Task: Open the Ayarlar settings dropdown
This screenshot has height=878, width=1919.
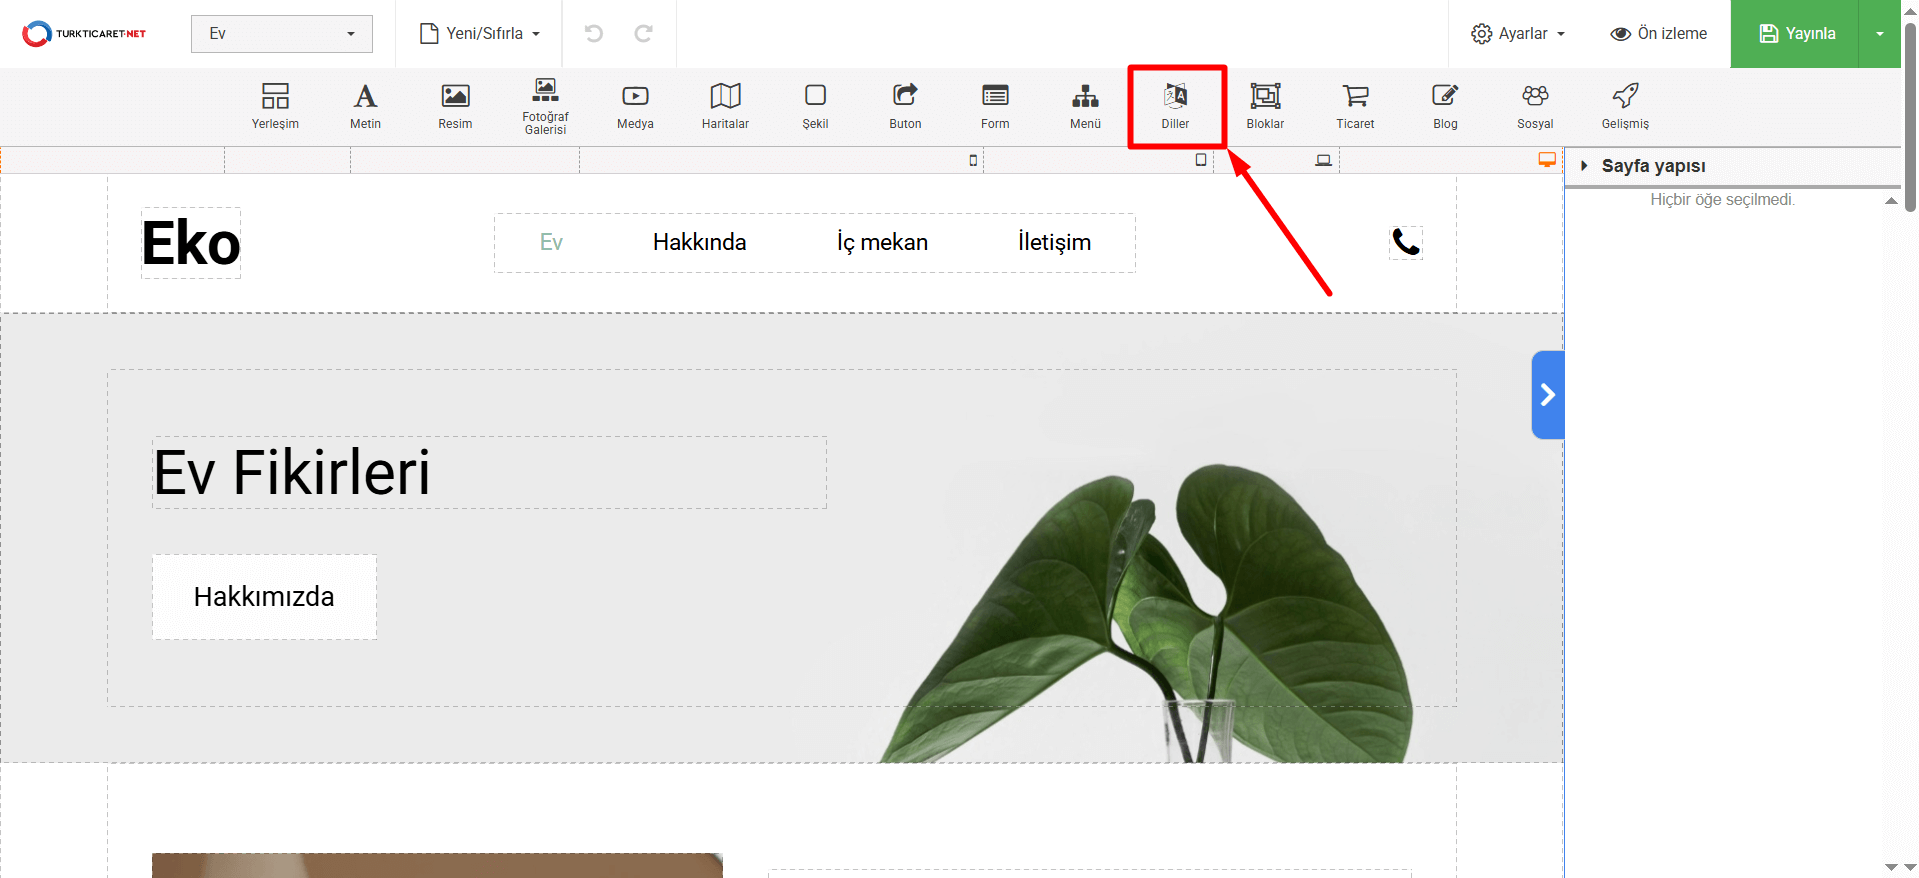Action: (x=1517, y=33)
